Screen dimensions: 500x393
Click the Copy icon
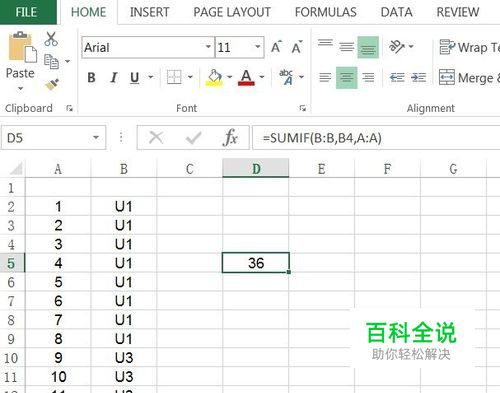[51, 61]
